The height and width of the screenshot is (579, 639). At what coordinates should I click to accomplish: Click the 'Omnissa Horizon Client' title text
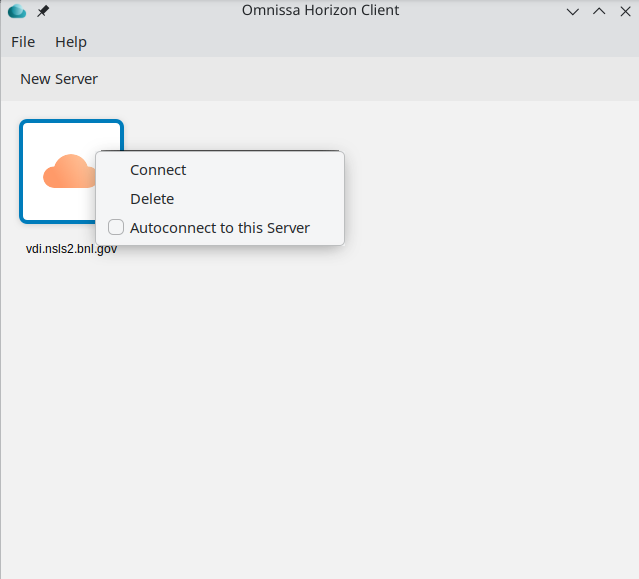pyautogui.click(x=320, y=11)
